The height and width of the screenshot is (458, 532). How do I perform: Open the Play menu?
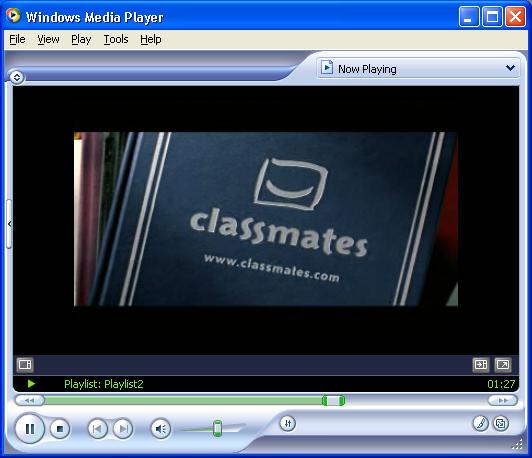[x=81, y=39]
